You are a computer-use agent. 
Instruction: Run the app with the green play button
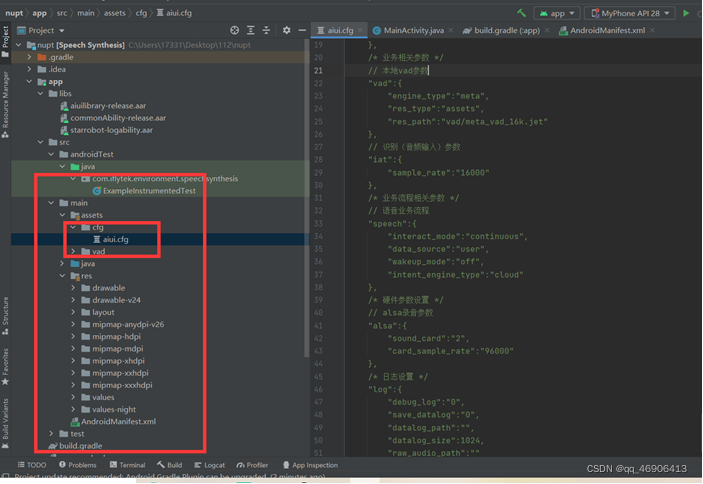coord(686,13)
